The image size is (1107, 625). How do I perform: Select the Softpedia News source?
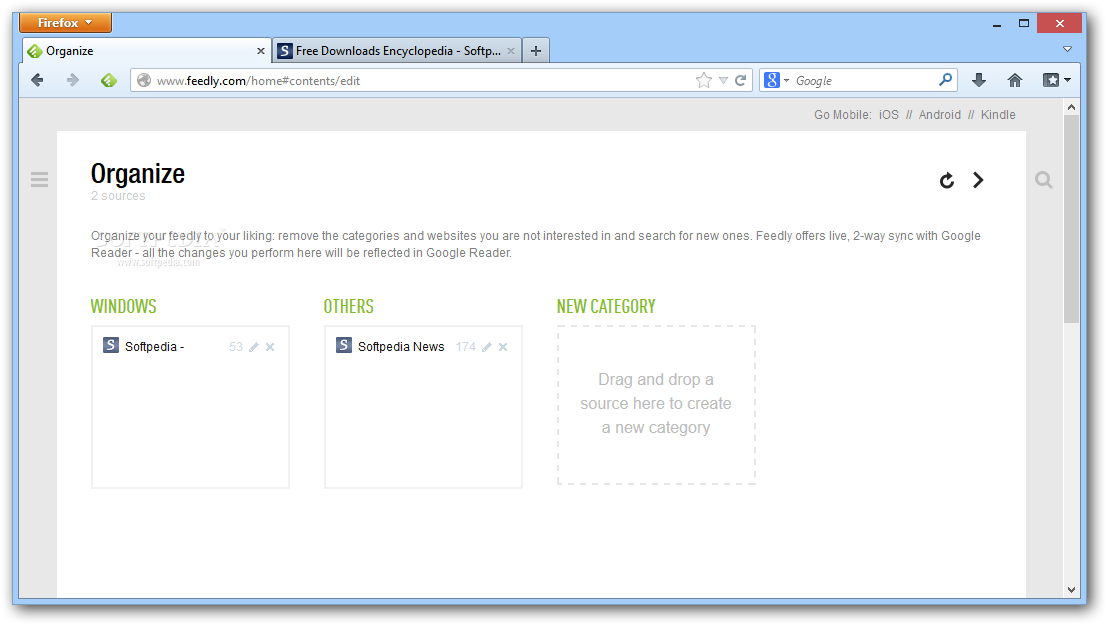(401, 347)
